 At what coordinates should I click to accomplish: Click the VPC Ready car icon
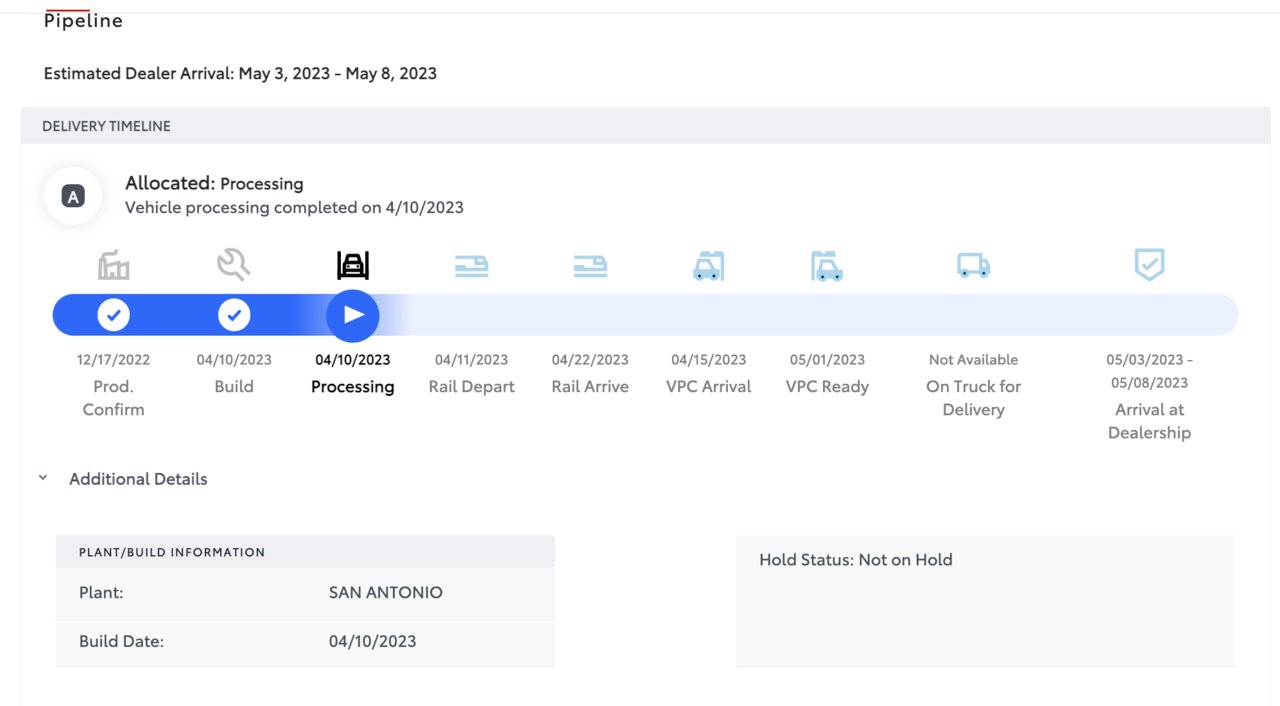[827, 266]
